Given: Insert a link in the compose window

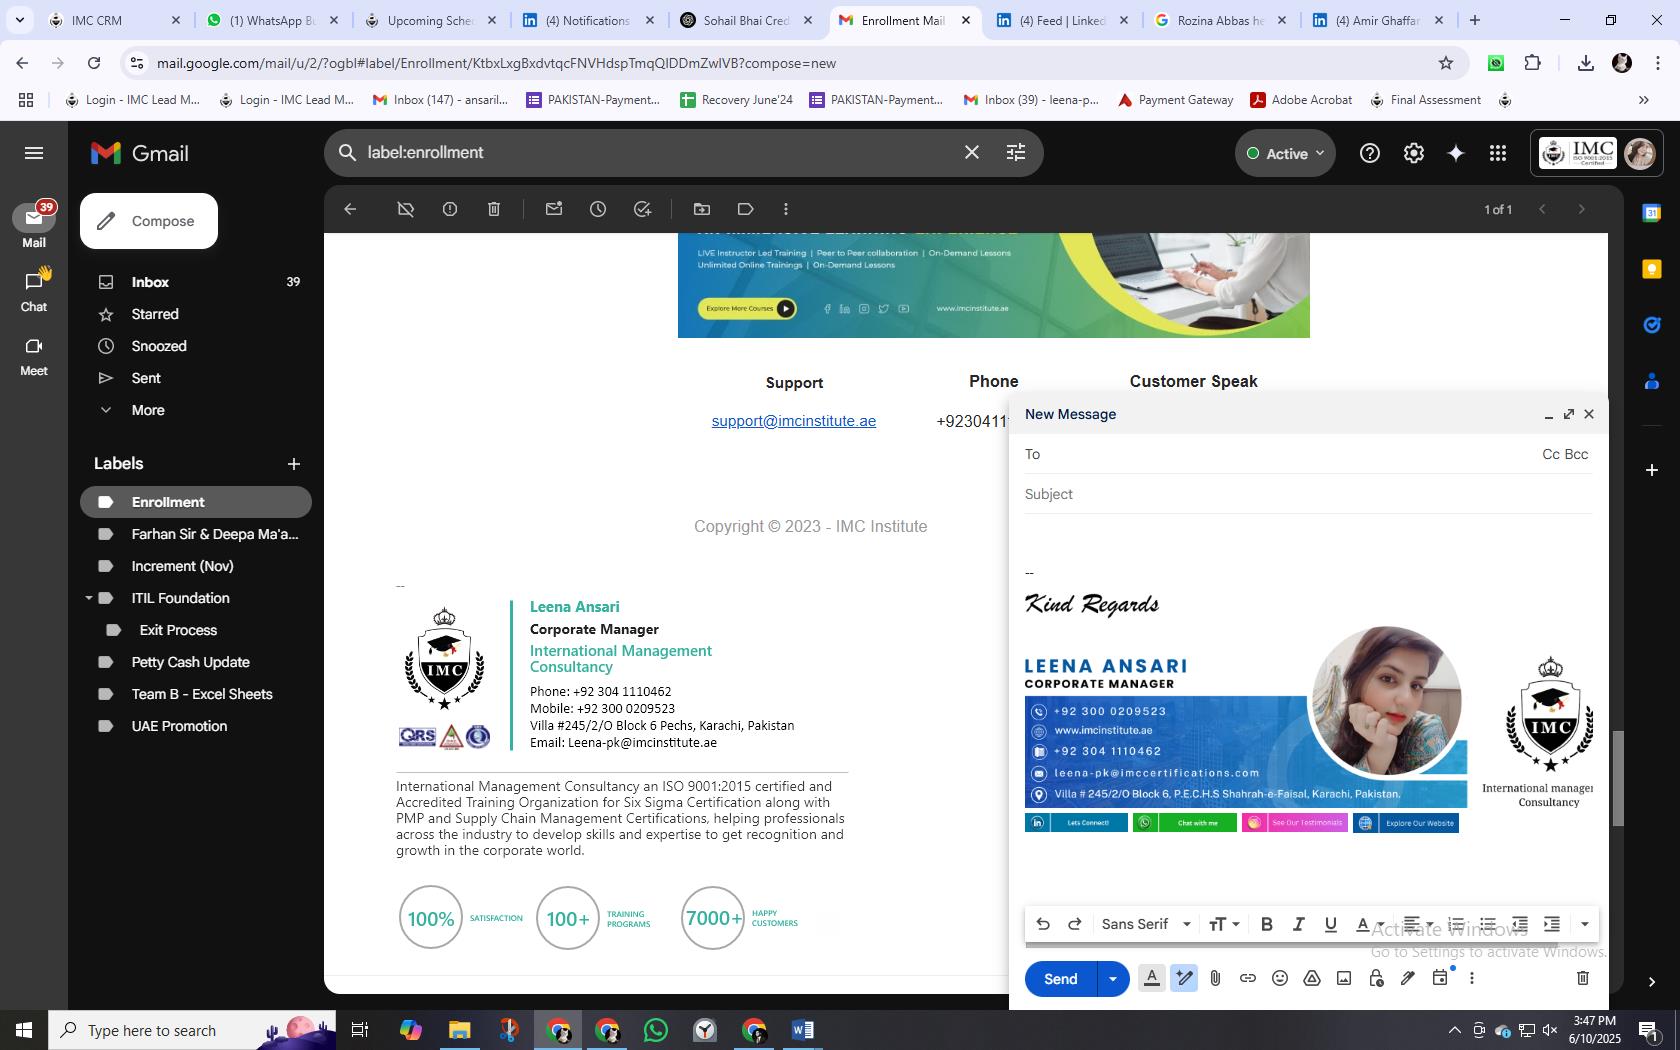Looking at the screenshot, I should (1247, 978).
